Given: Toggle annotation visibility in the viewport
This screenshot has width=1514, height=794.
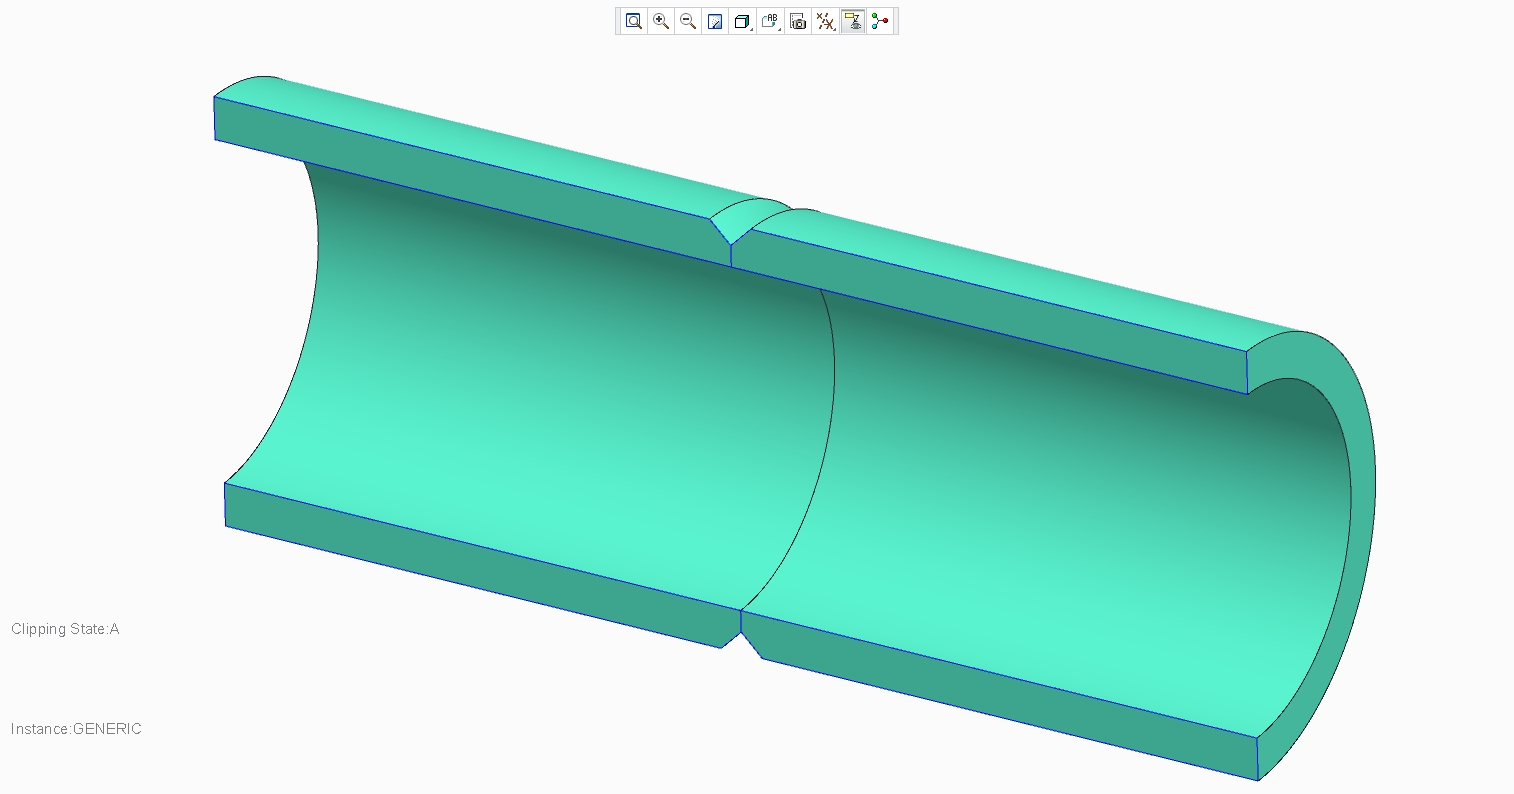Looking at the screenshot, I should coord(852,21).
